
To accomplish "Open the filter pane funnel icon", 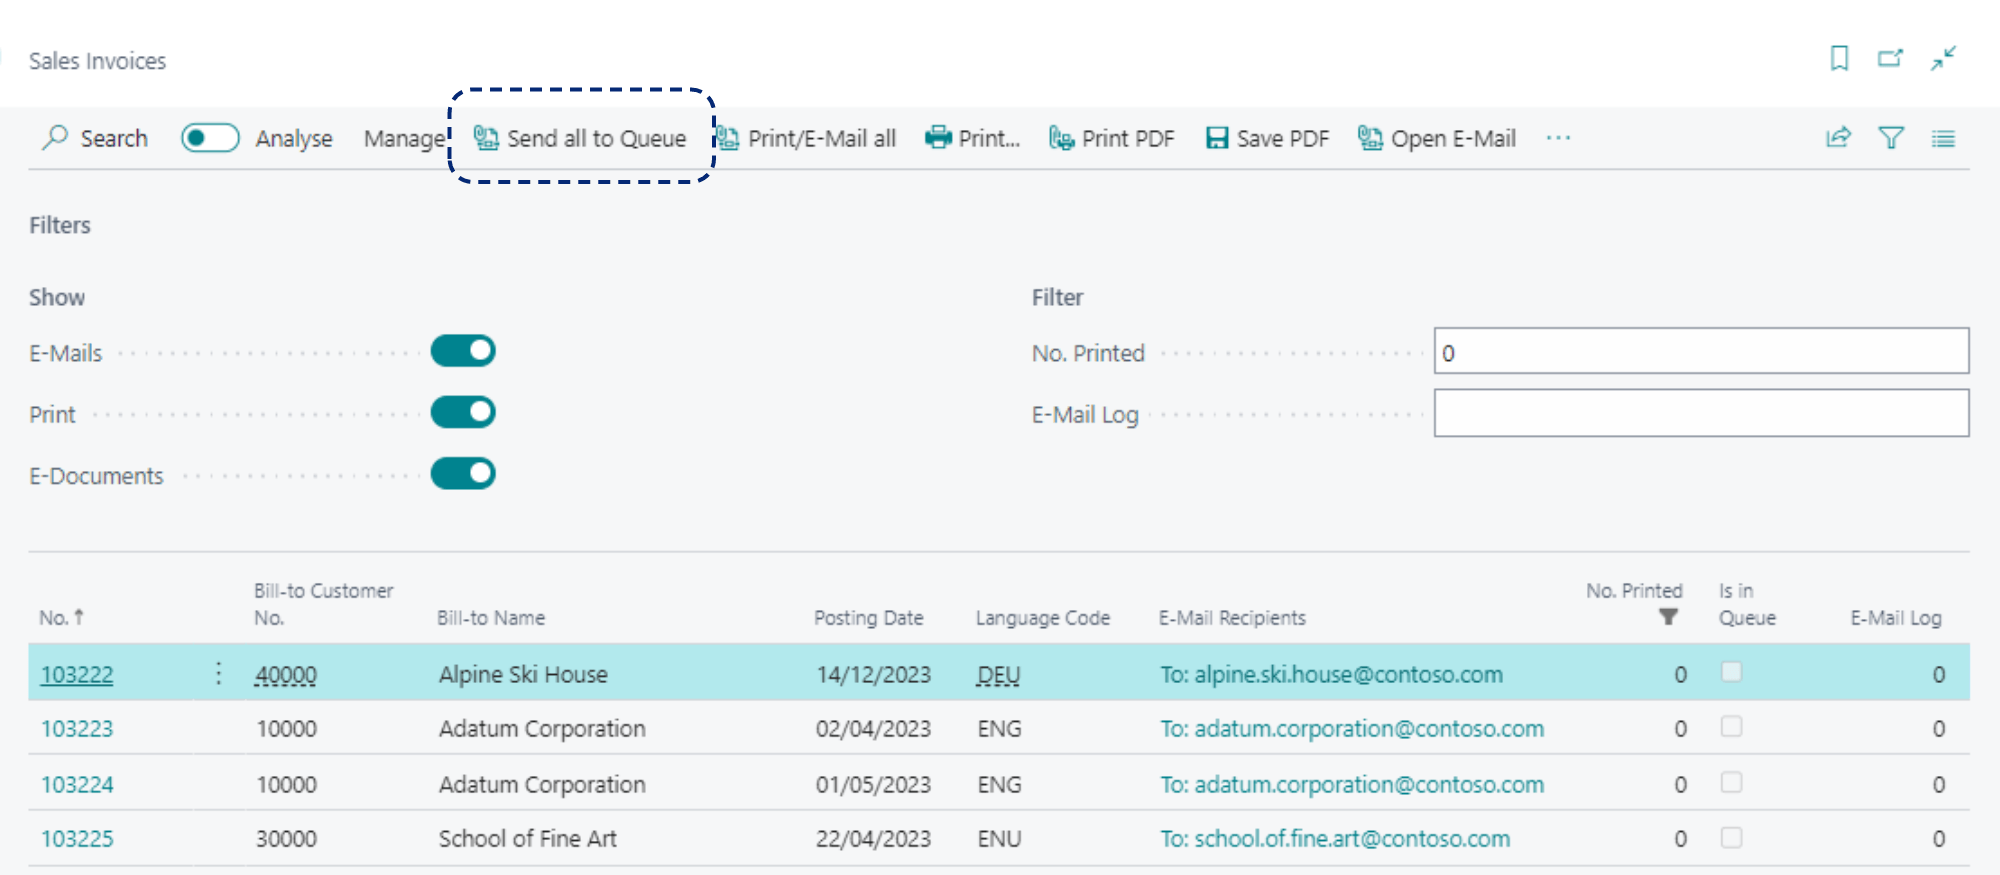I will coord(1891,138).
